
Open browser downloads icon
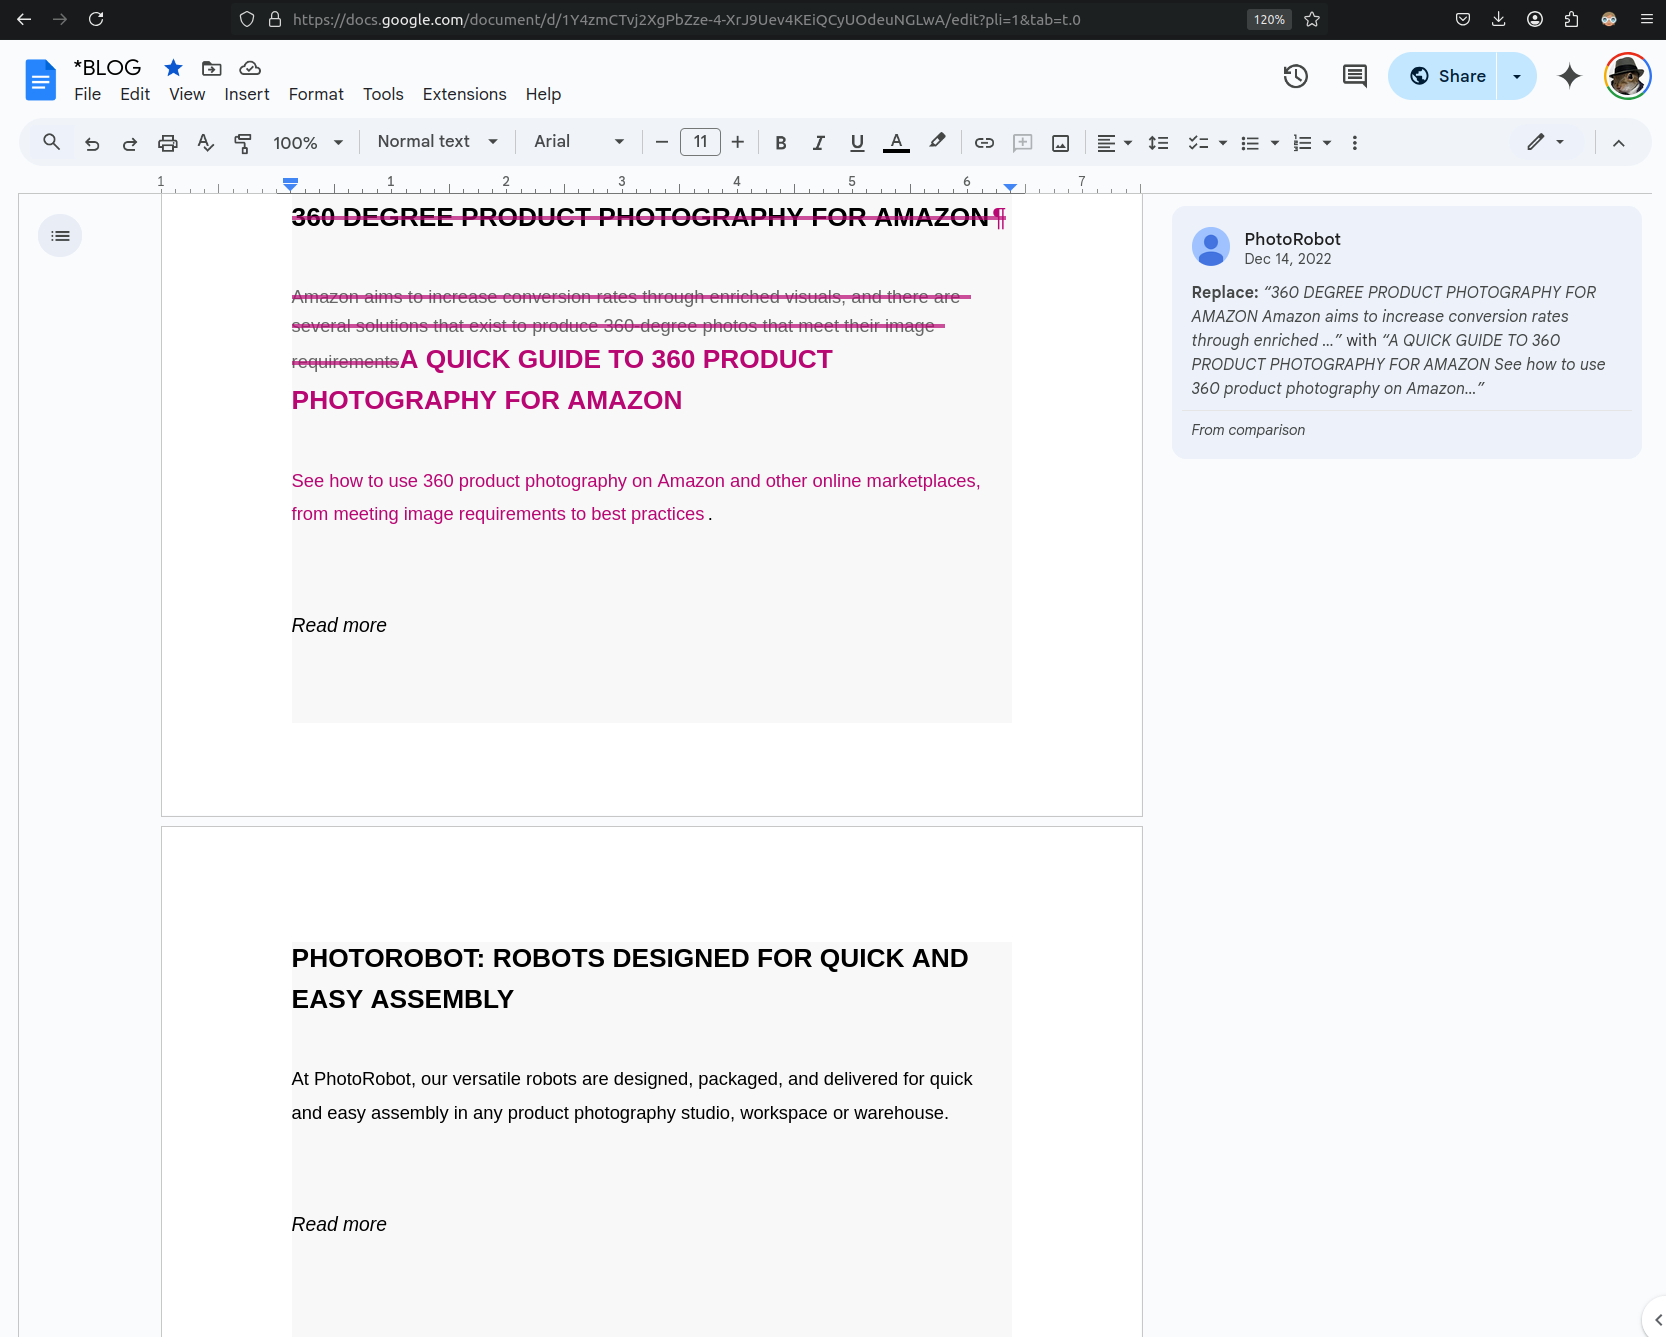coord(1498,19)
